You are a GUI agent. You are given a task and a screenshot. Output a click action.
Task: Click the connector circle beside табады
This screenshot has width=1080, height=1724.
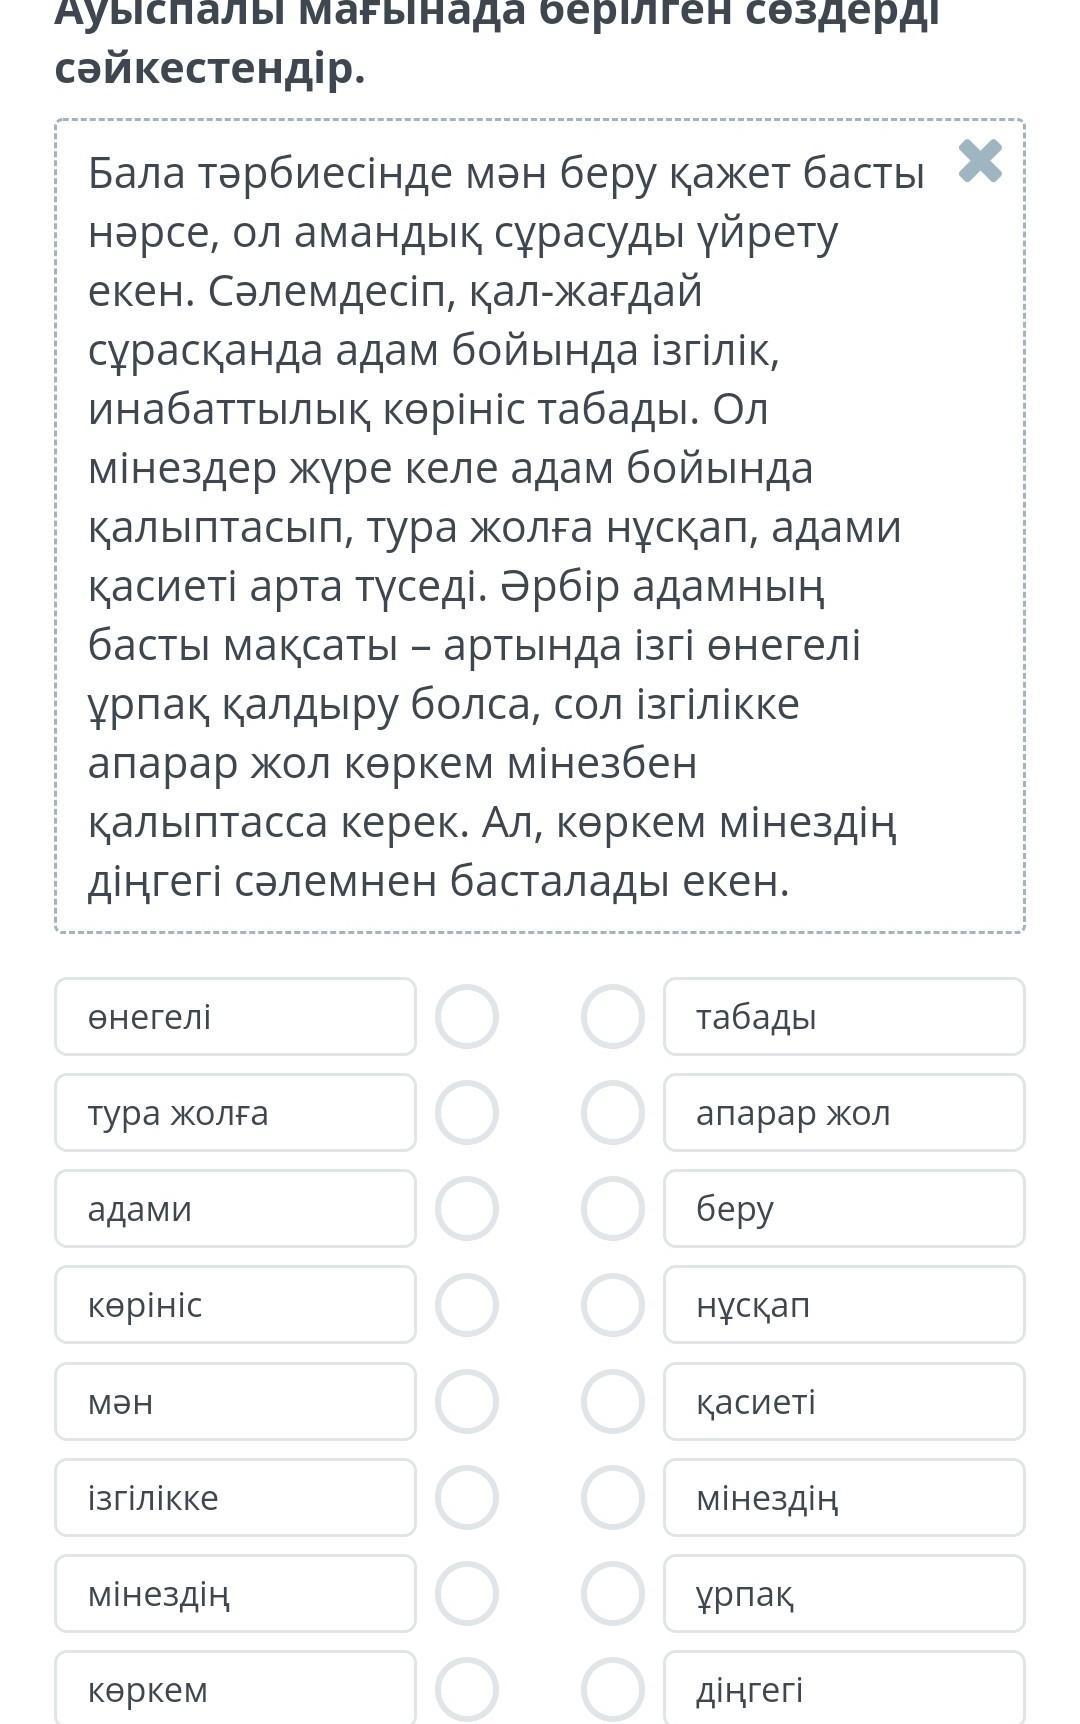[x=613, y=1017]
